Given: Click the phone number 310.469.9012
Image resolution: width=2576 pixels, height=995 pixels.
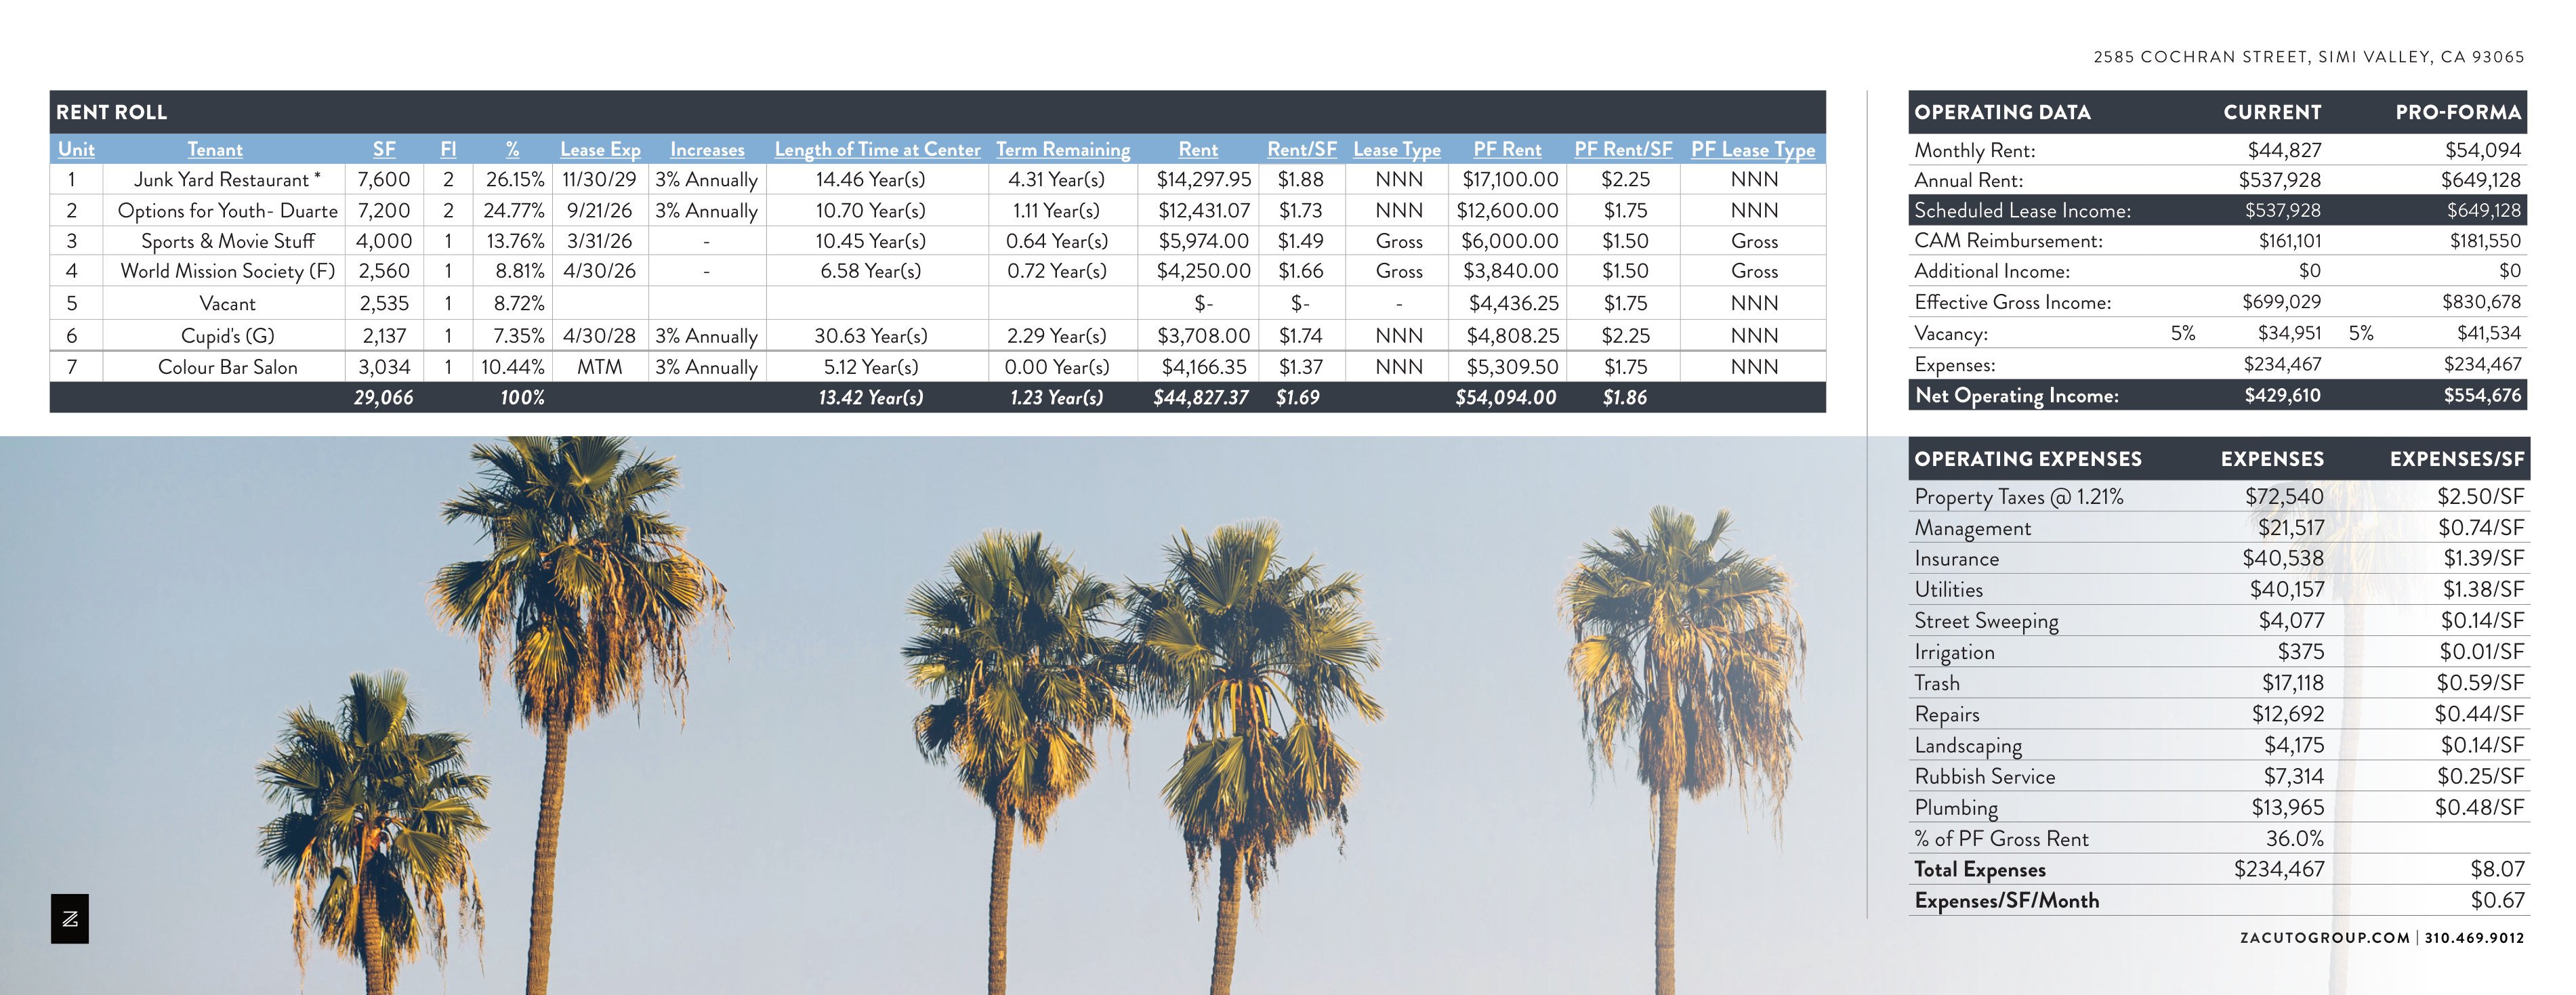Looking at the screenshot, I should (2473, 937).
